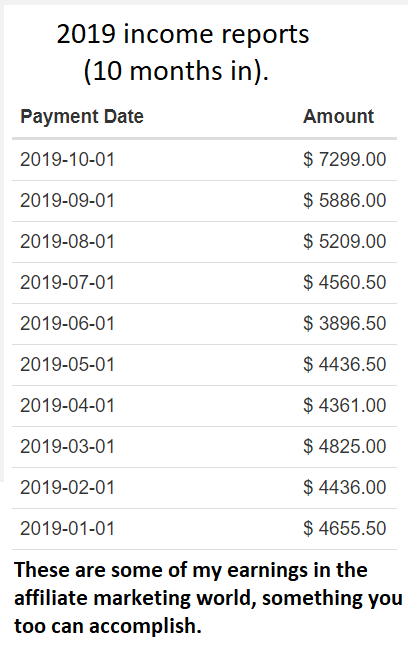Click the Payment Date column header

pos(82,117)
